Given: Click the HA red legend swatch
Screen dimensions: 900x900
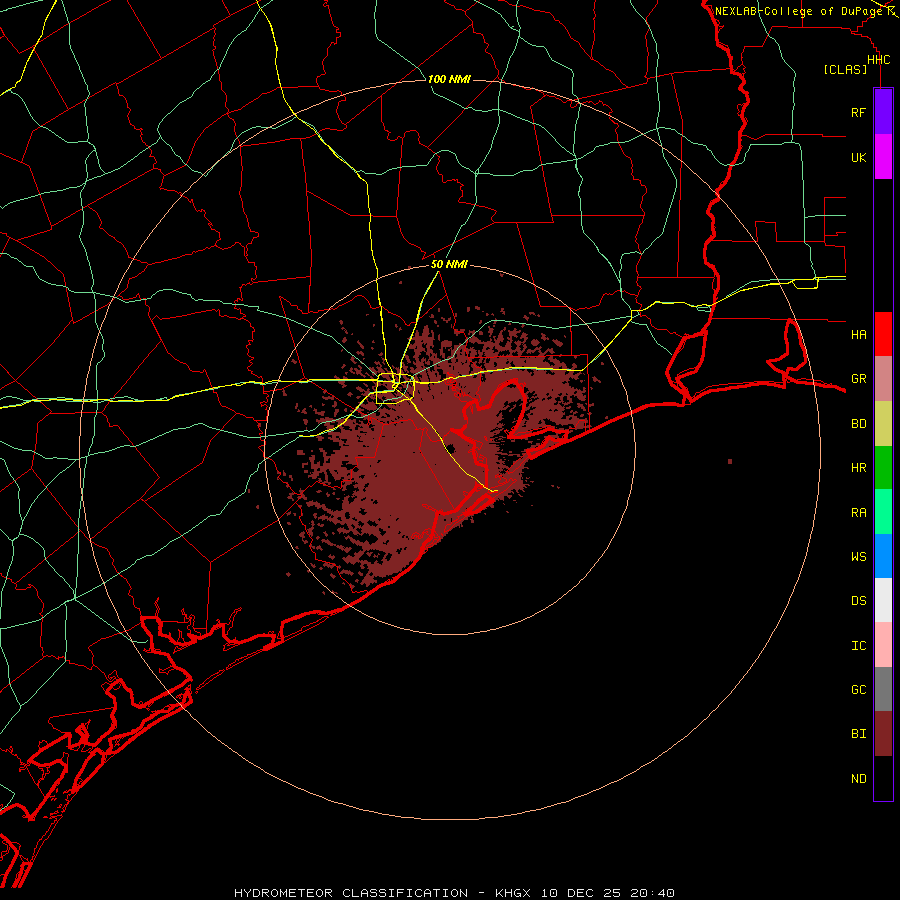Looking at the screenshot, I should pos(883,334).
